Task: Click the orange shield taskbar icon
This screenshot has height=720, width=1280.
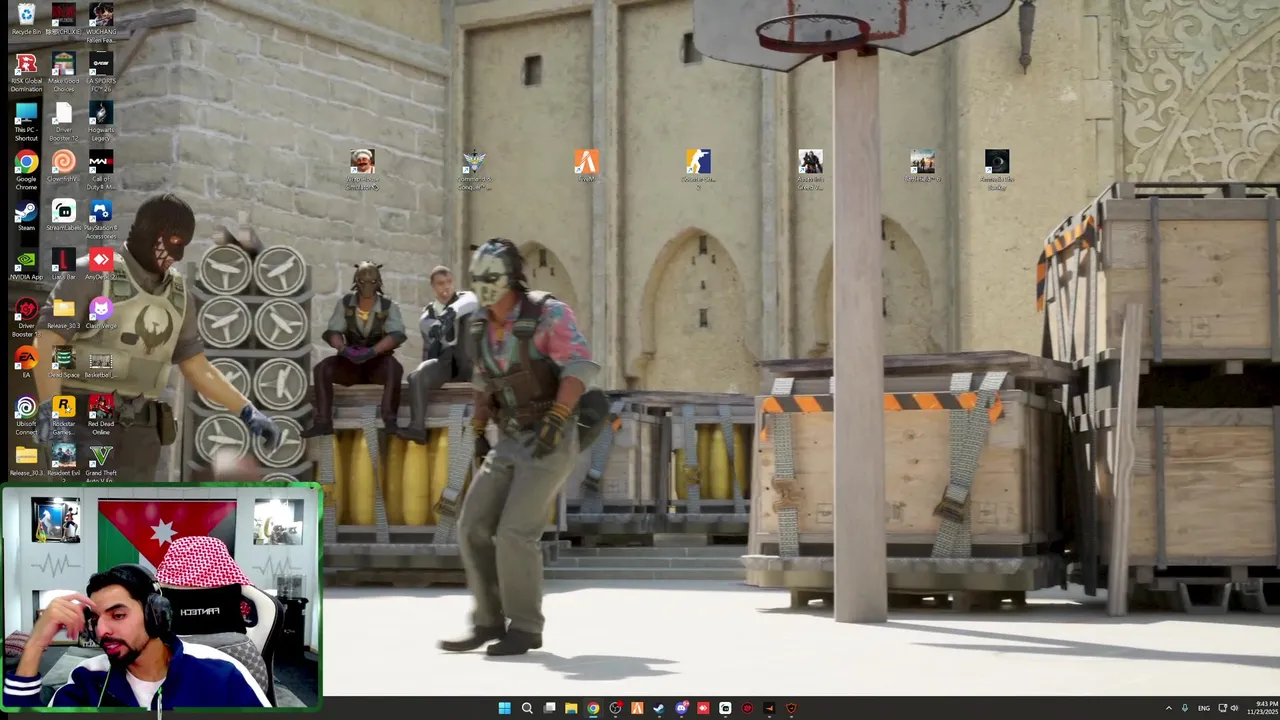Action: (x=791, y=708)
